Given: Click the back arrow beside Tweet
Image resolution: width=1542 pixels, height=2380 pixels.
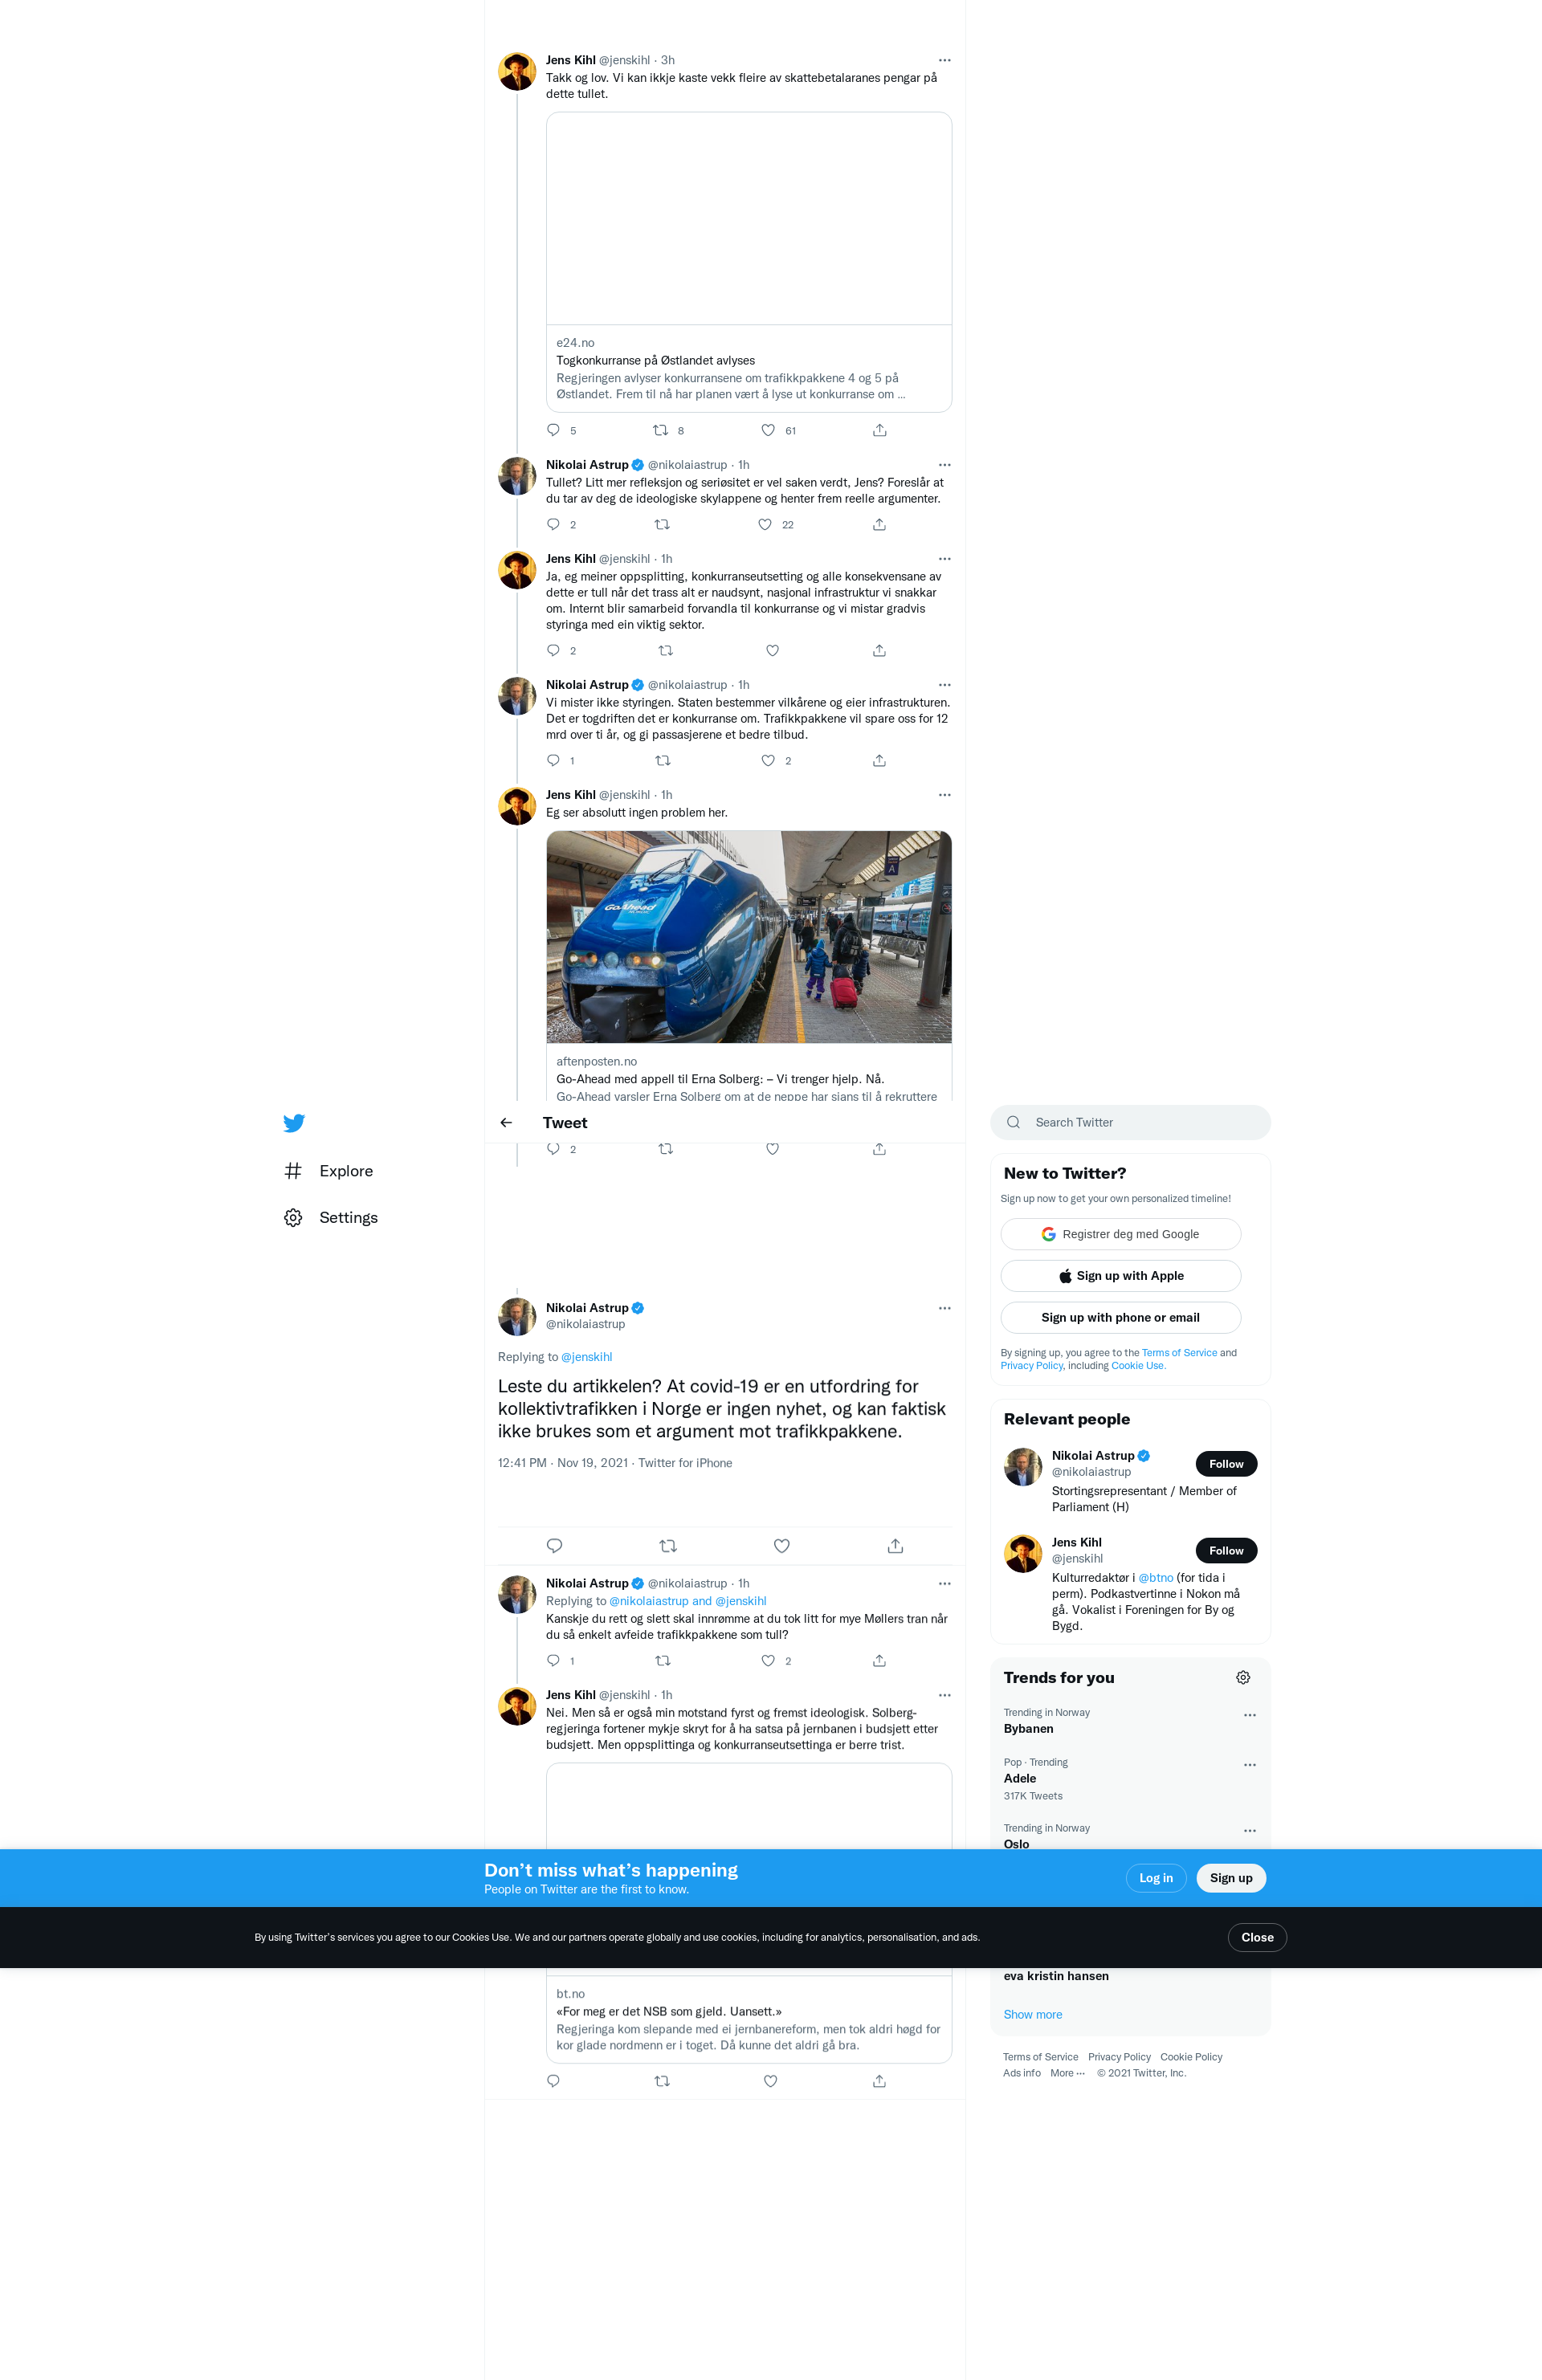Looking at the screenshot, I should pyautogui.click(x=506, y=1123).
